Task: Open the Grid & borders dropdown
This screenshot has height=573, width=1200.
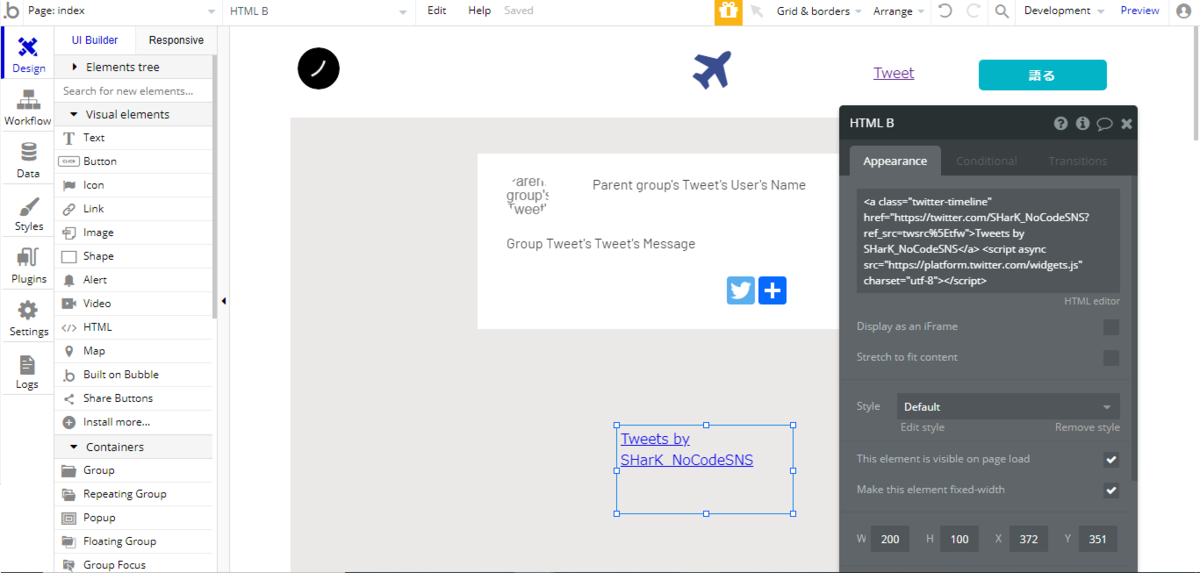Action: 820,11
